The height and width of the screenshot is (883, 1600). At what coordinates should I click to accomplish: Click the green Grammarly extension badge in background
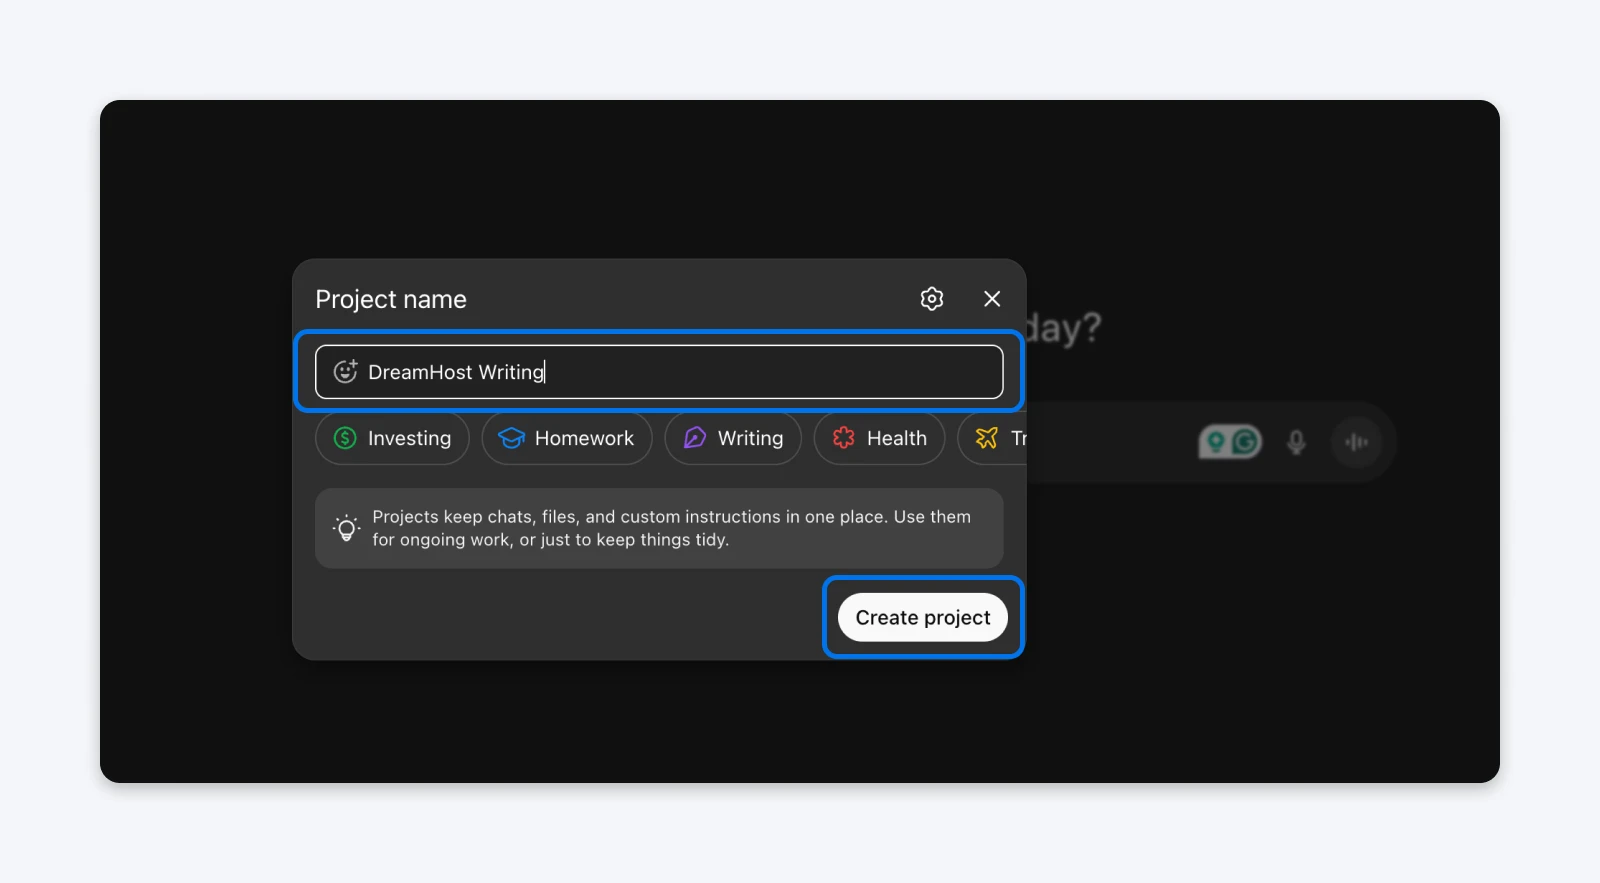click(x=1230, y=442)
